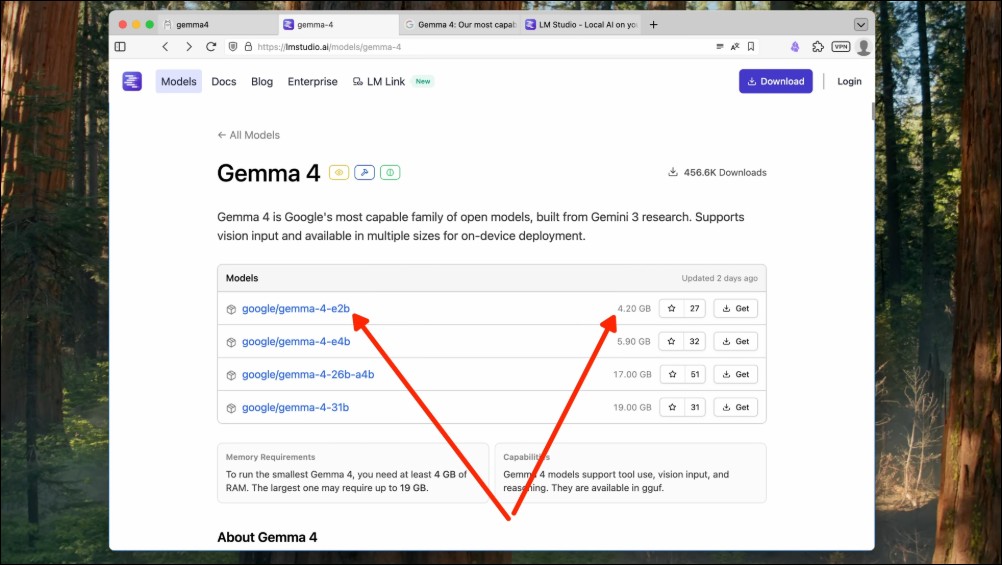Image resolution: width=1002 pixels, height=565 pixels.
Task: Click the VPN badge icon
Action: [840, 47]
